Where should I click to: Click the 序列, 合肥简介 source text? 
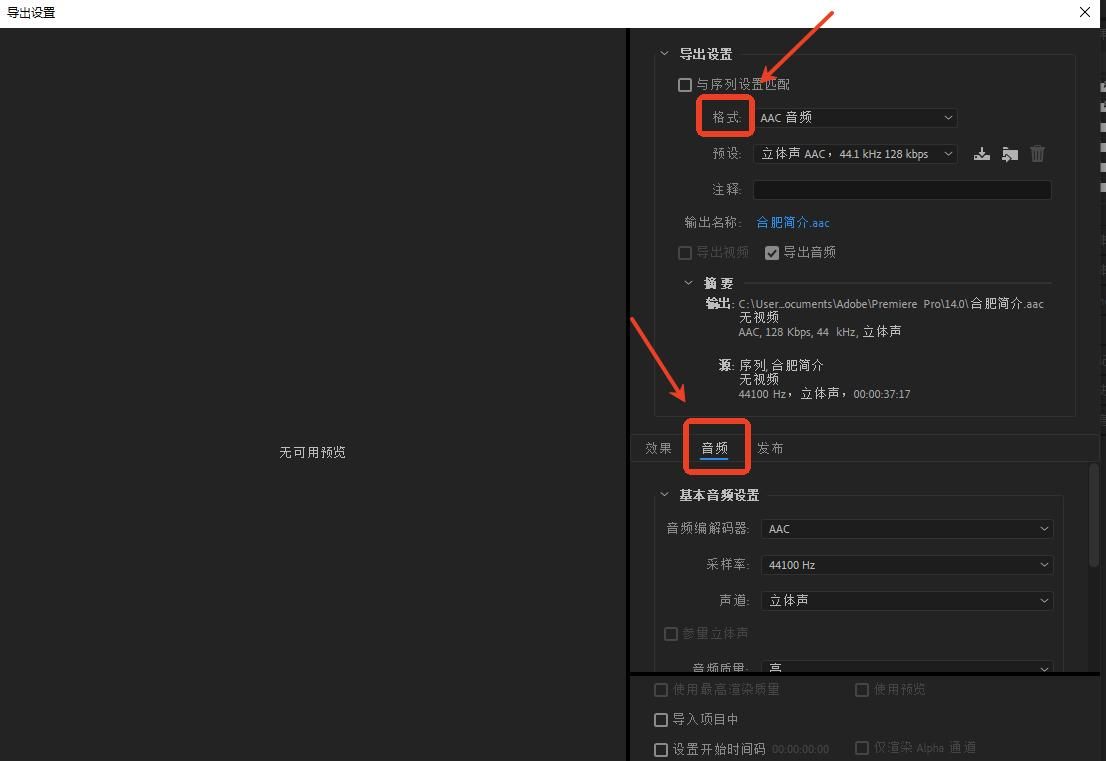pyautogui.click(x=781, y=365)
